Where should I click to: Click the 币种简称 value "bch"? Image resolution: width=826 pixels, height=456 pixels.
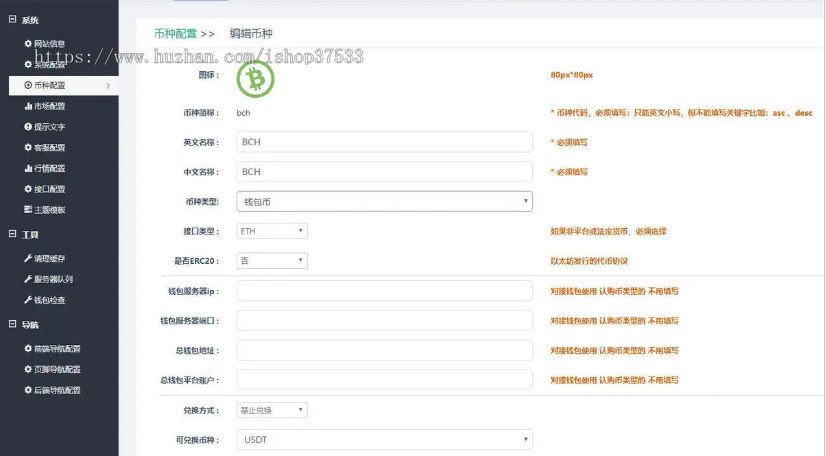pyautogui.click(x=243, y=113)
